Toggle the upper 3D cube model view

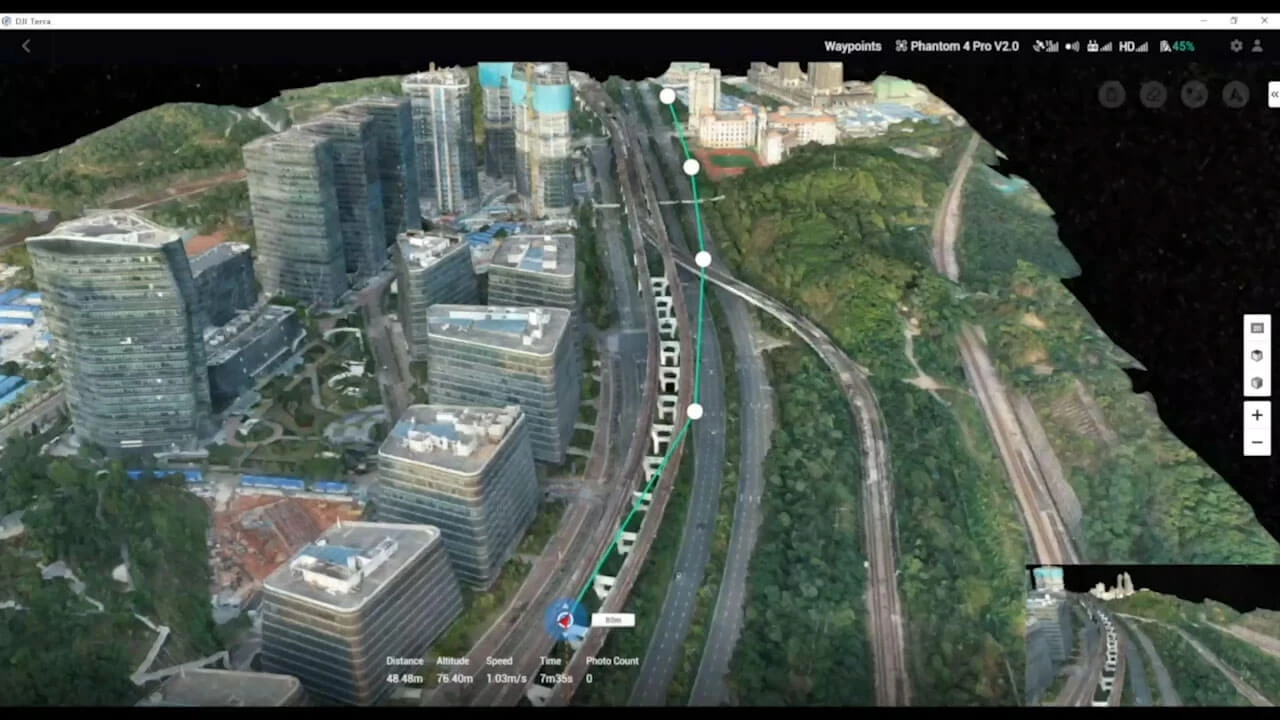[x=1257, y=356]
